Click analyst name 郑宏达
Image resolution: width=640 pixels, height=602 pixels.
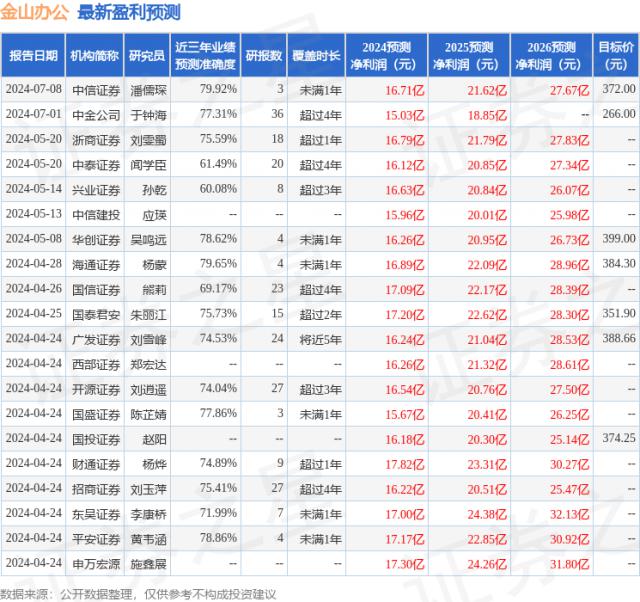click(x=148, y=364)
